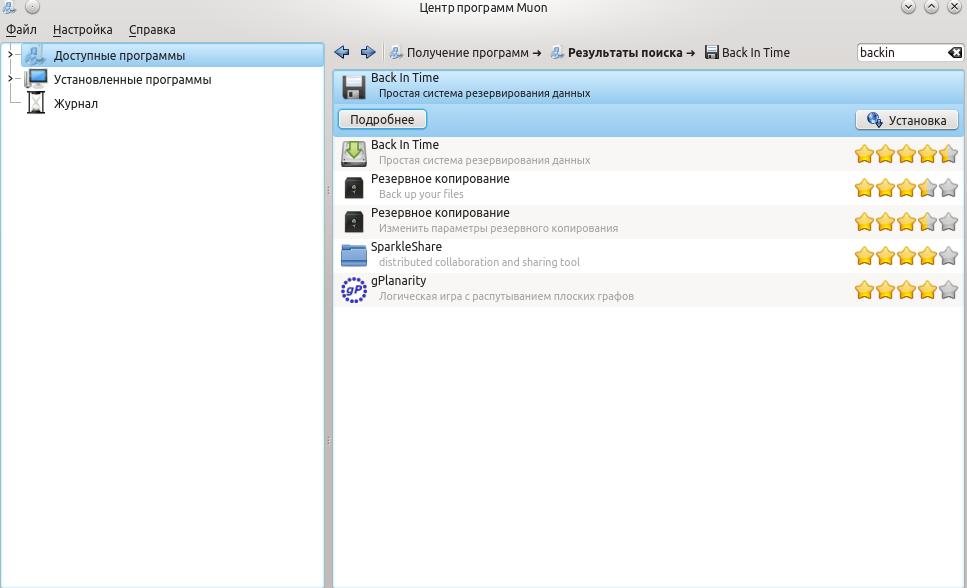967x588 pixels.
Task: Close the Muon window
Action: point(954,7)
